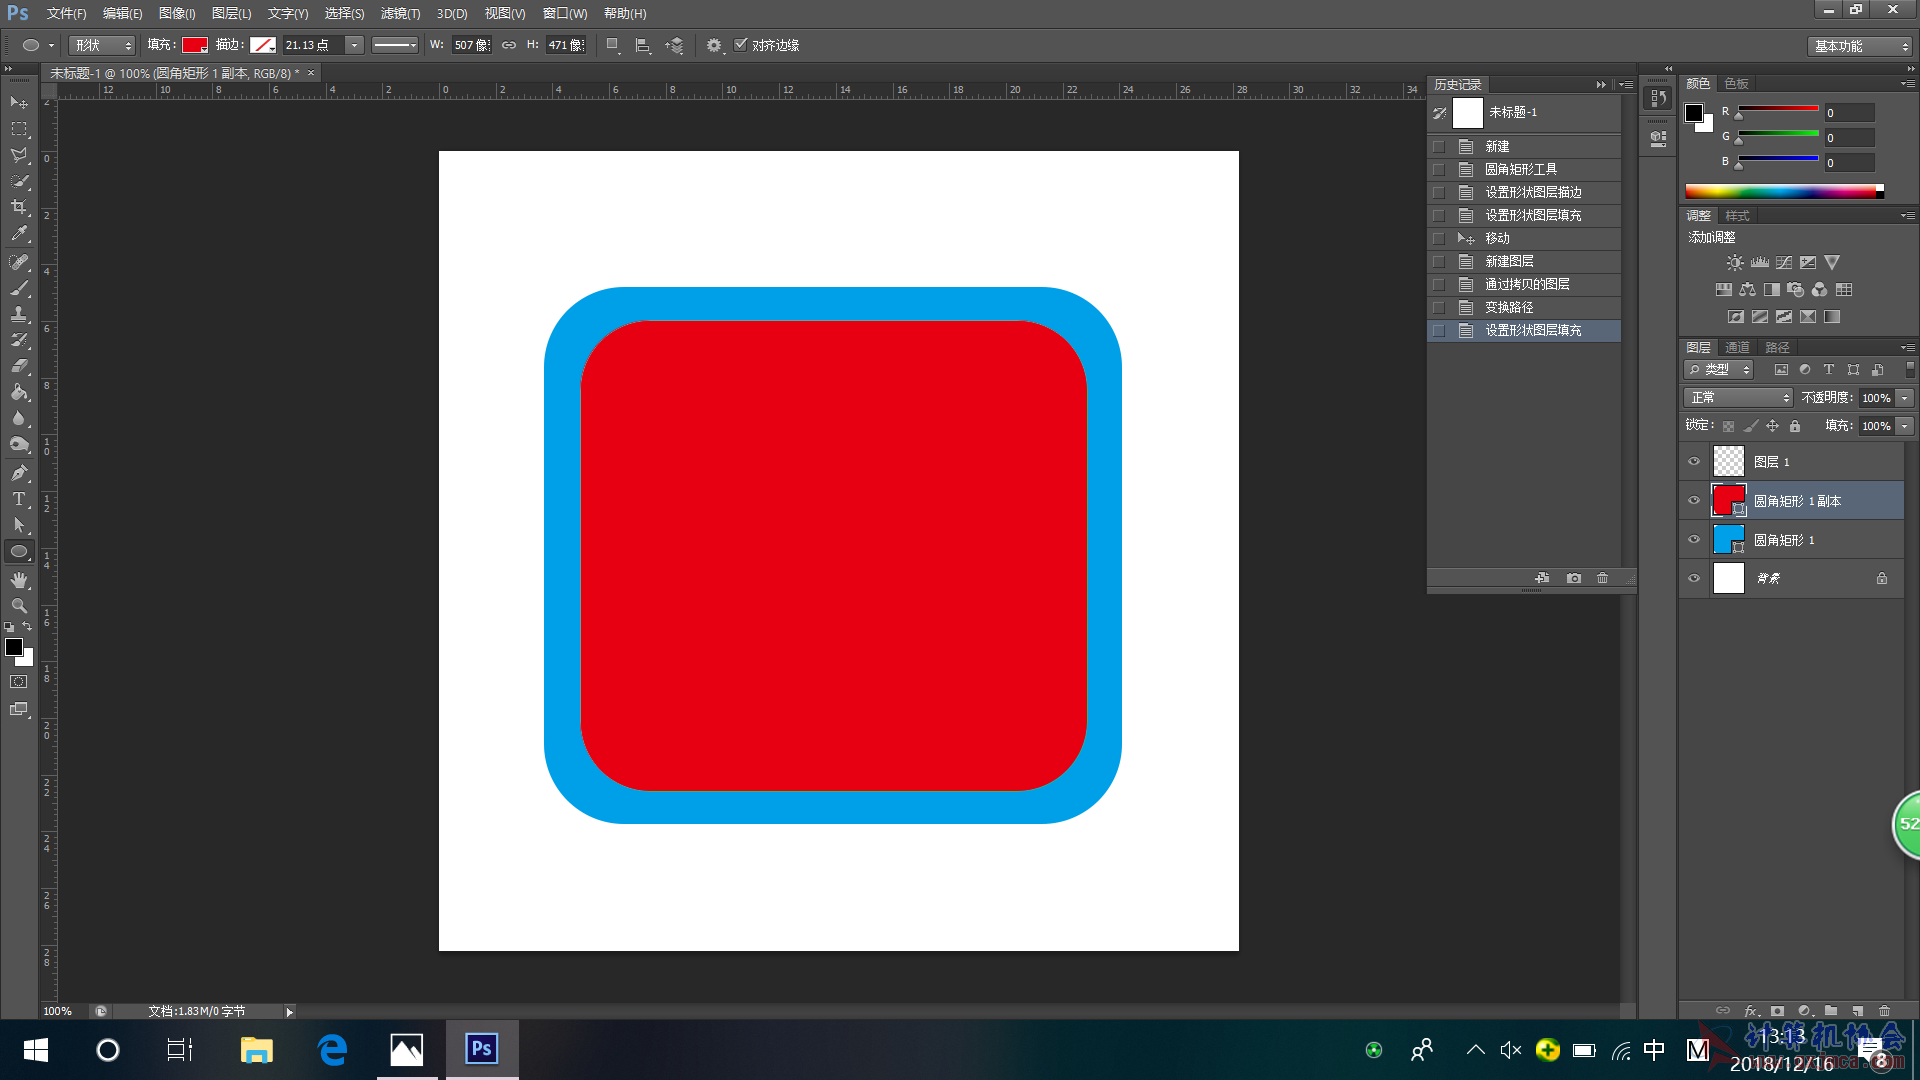The height and width of the screenshot is (1080, 1920).
Task: Add a Photo Filter adjustment
Action: coord(1796,290)
